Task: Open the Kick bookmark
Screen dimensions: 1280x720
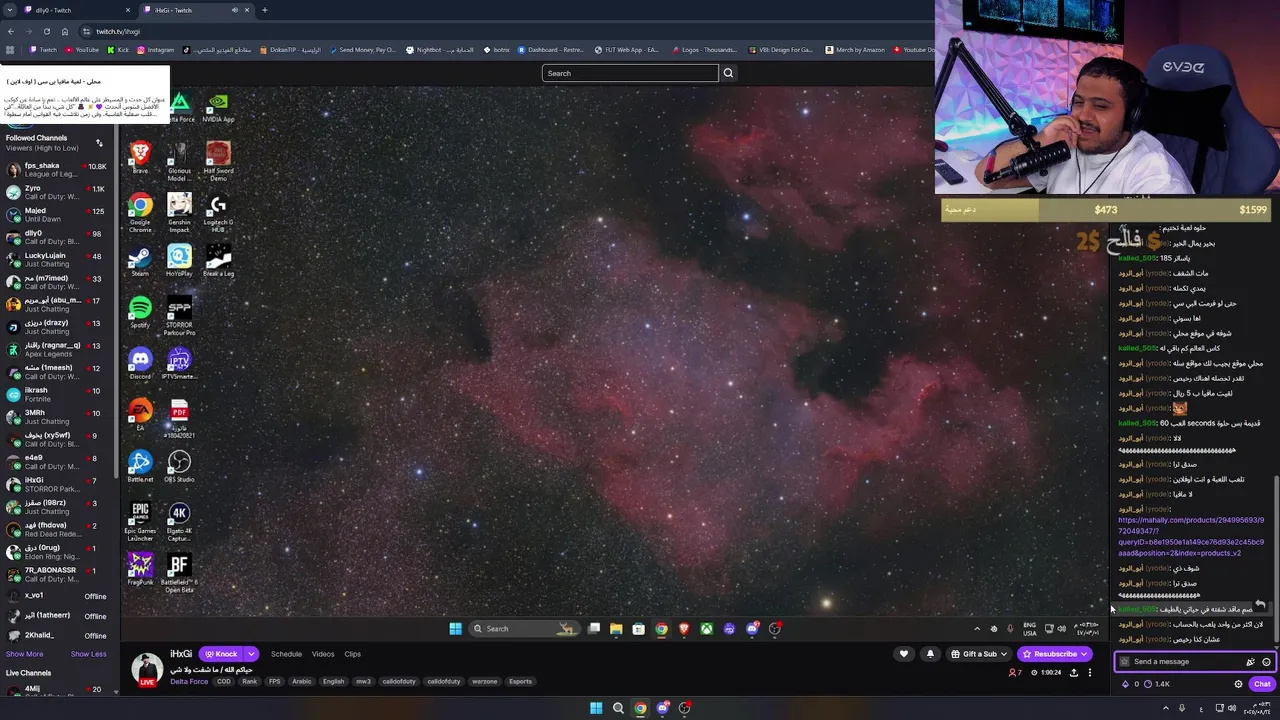Action: click(x=119, y=50)
